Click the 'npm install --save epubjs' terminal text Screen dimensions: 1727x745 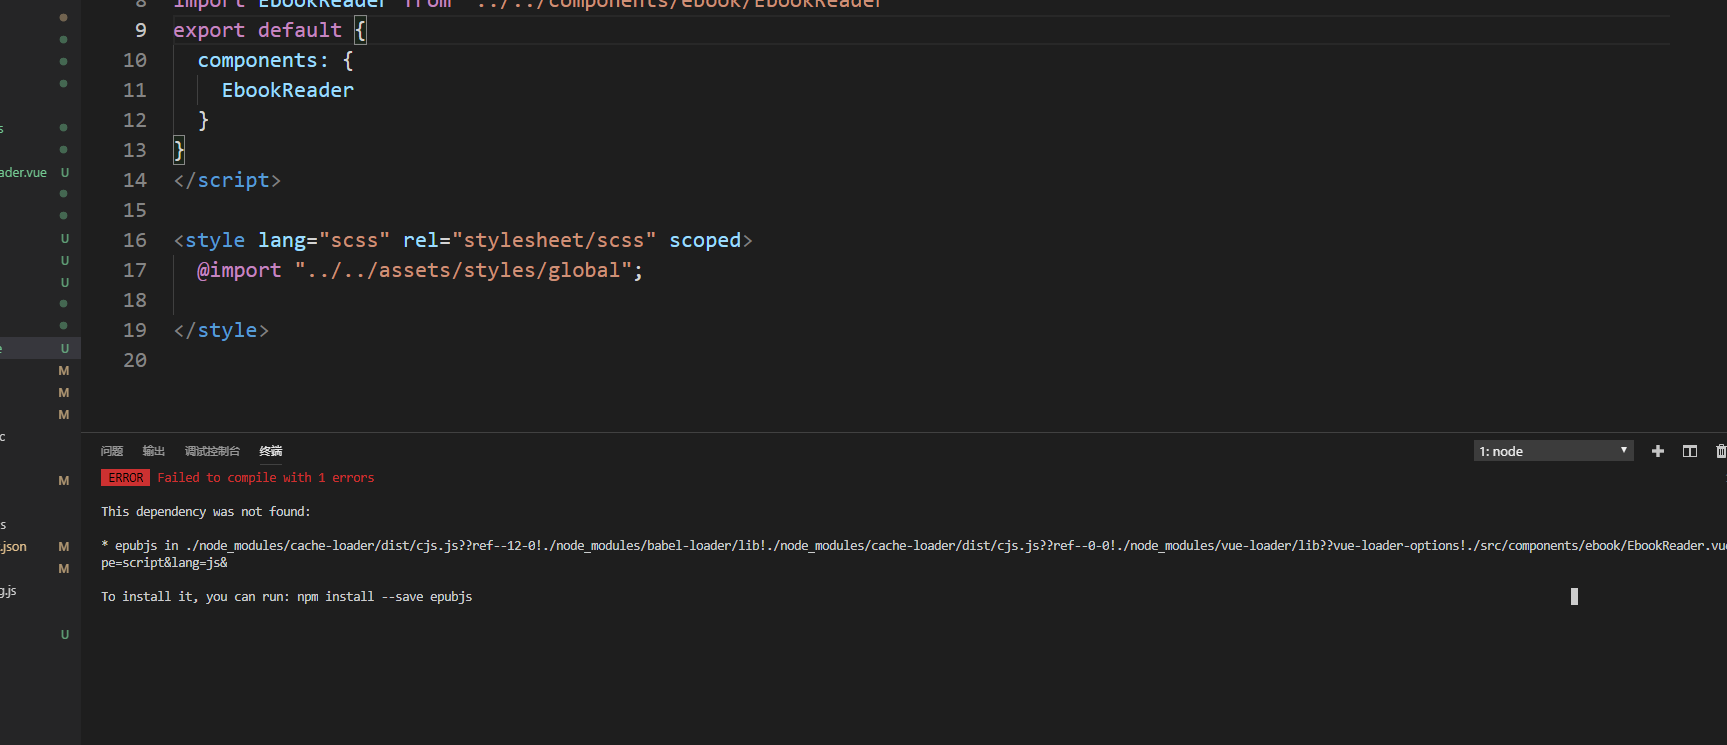(x=384, y=597)
